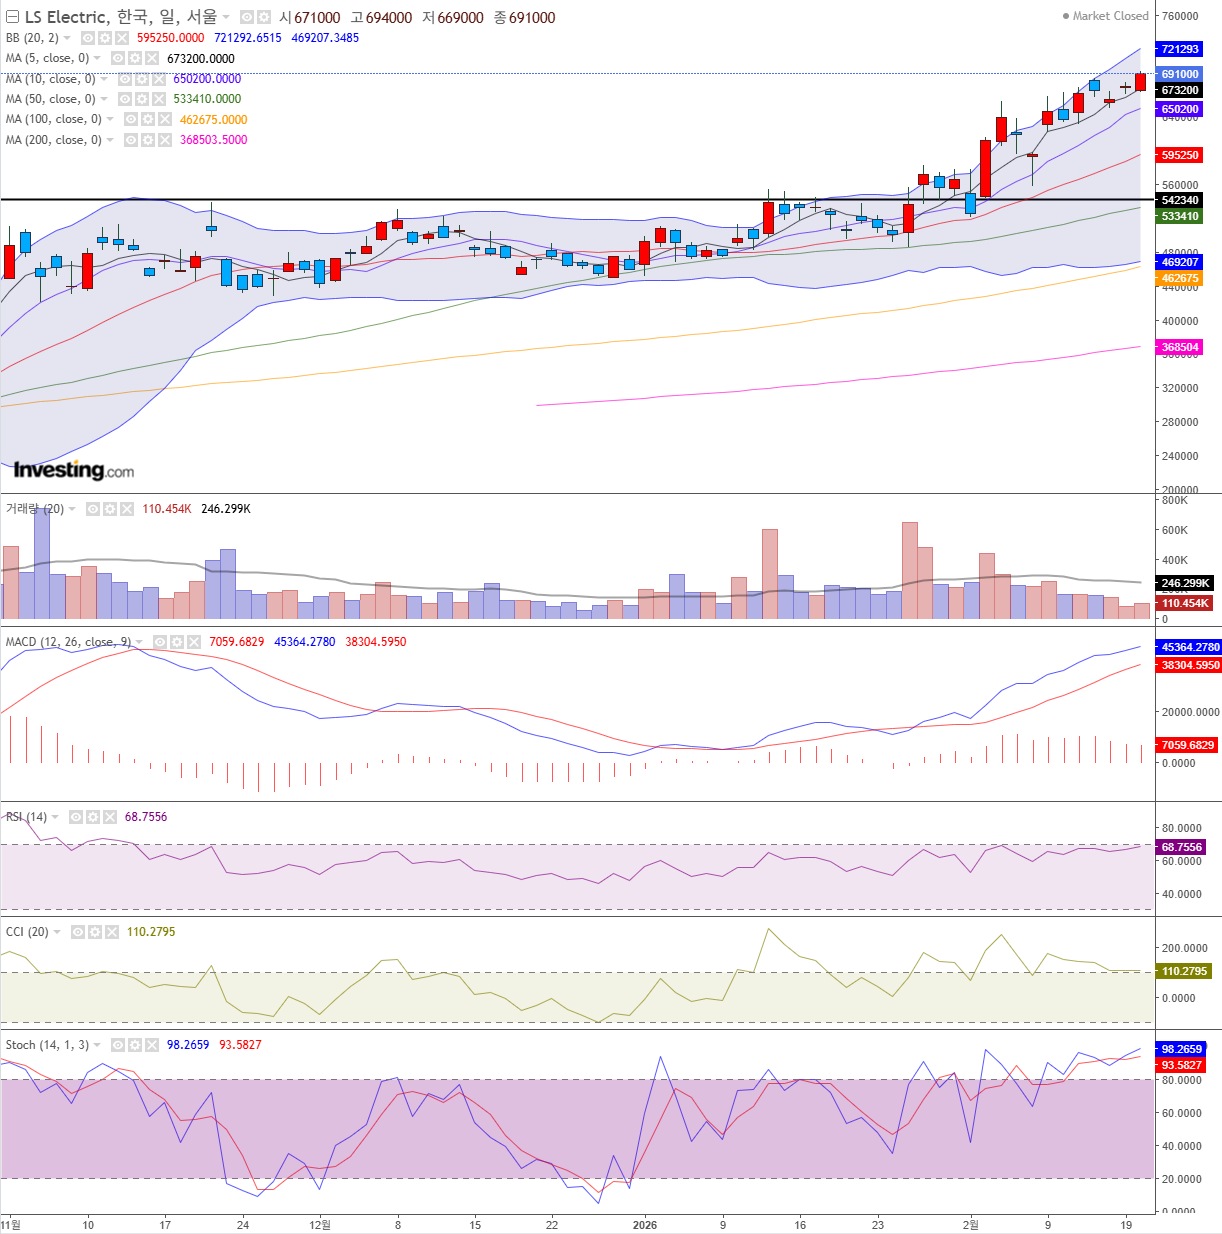Open RSI (14) settings gear
Image resolution: width=1222 pixels, height=1234 pixels.
93,817
